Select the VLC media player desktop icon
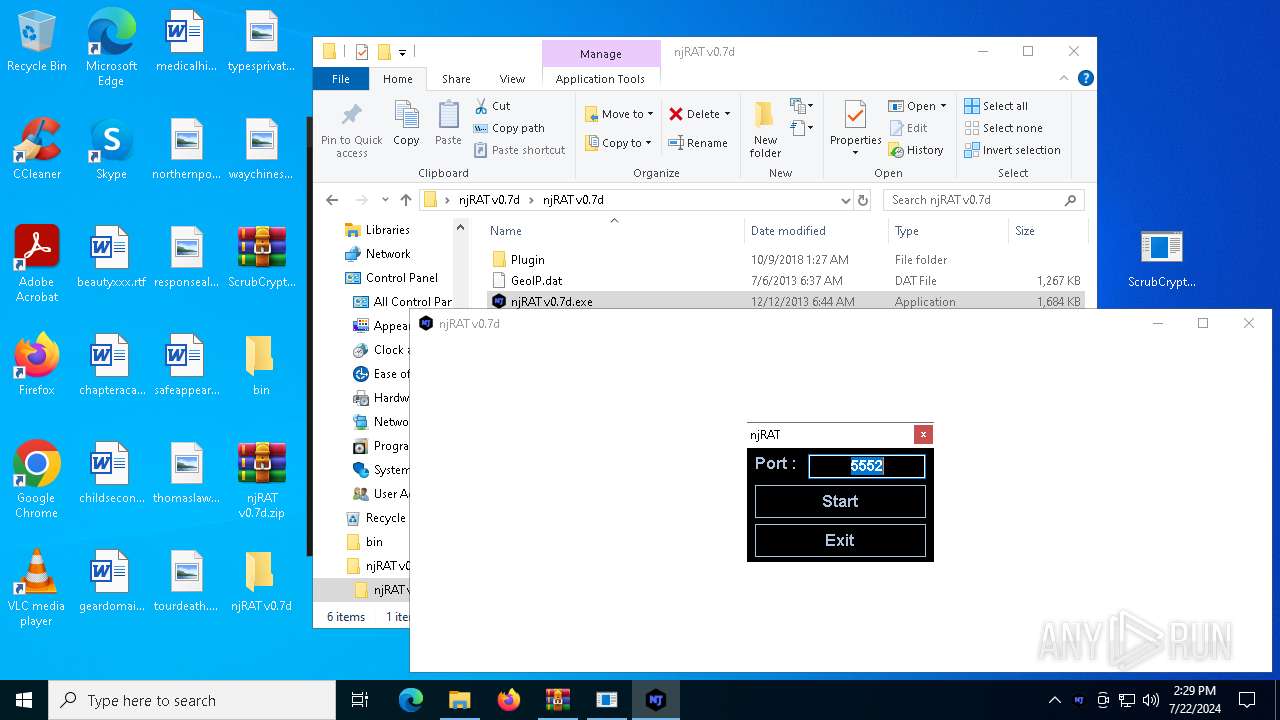Image resolution: width=1280 pixels, height=720 pixels. (x=37, y=588)
